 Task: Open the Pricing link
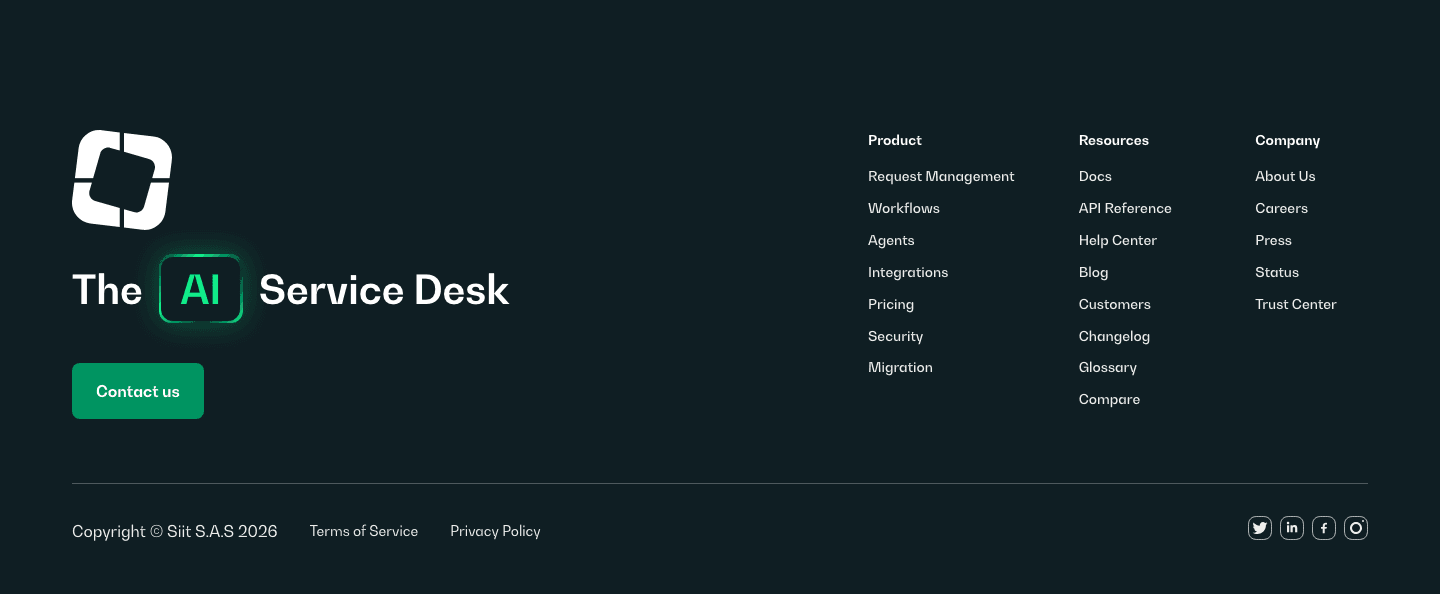891,304
